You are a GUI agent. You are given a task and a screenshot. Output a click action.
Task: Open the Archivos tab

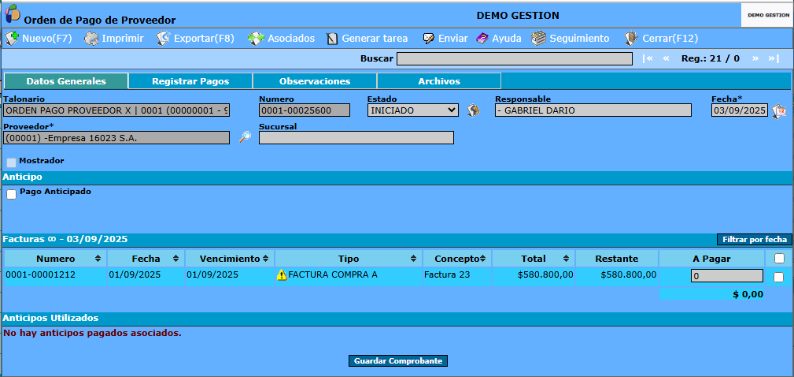point(439,81)
